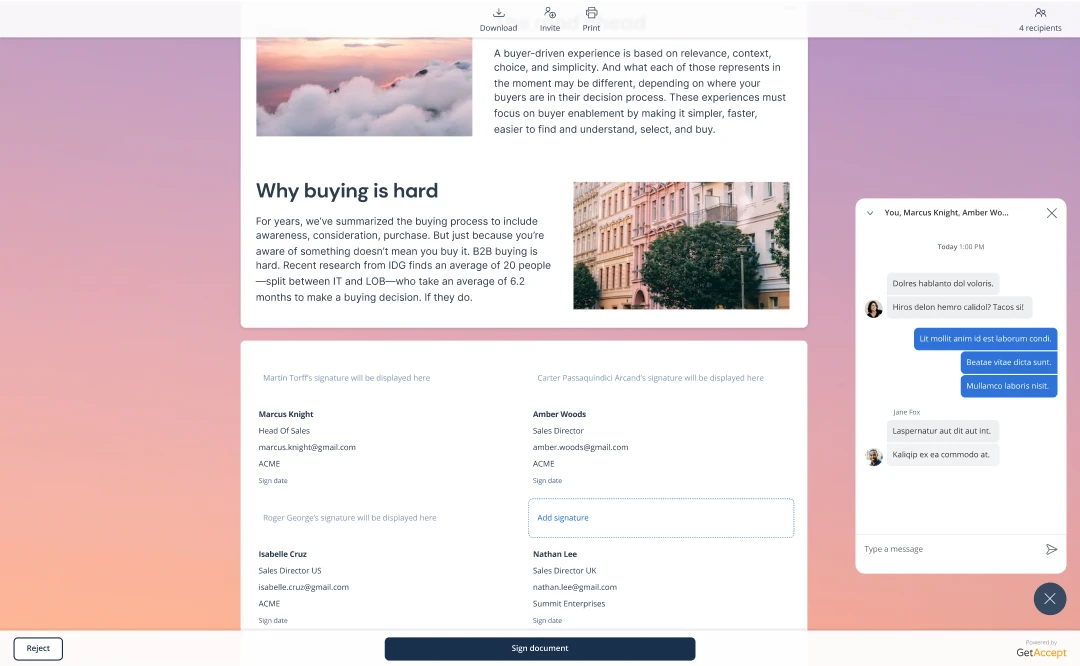Image resolution: width=1080 pixels, height=666 pixels.
Task: Collapse the chat conversation with chevron
Action: pyautogui.click(x=870, y=213)
